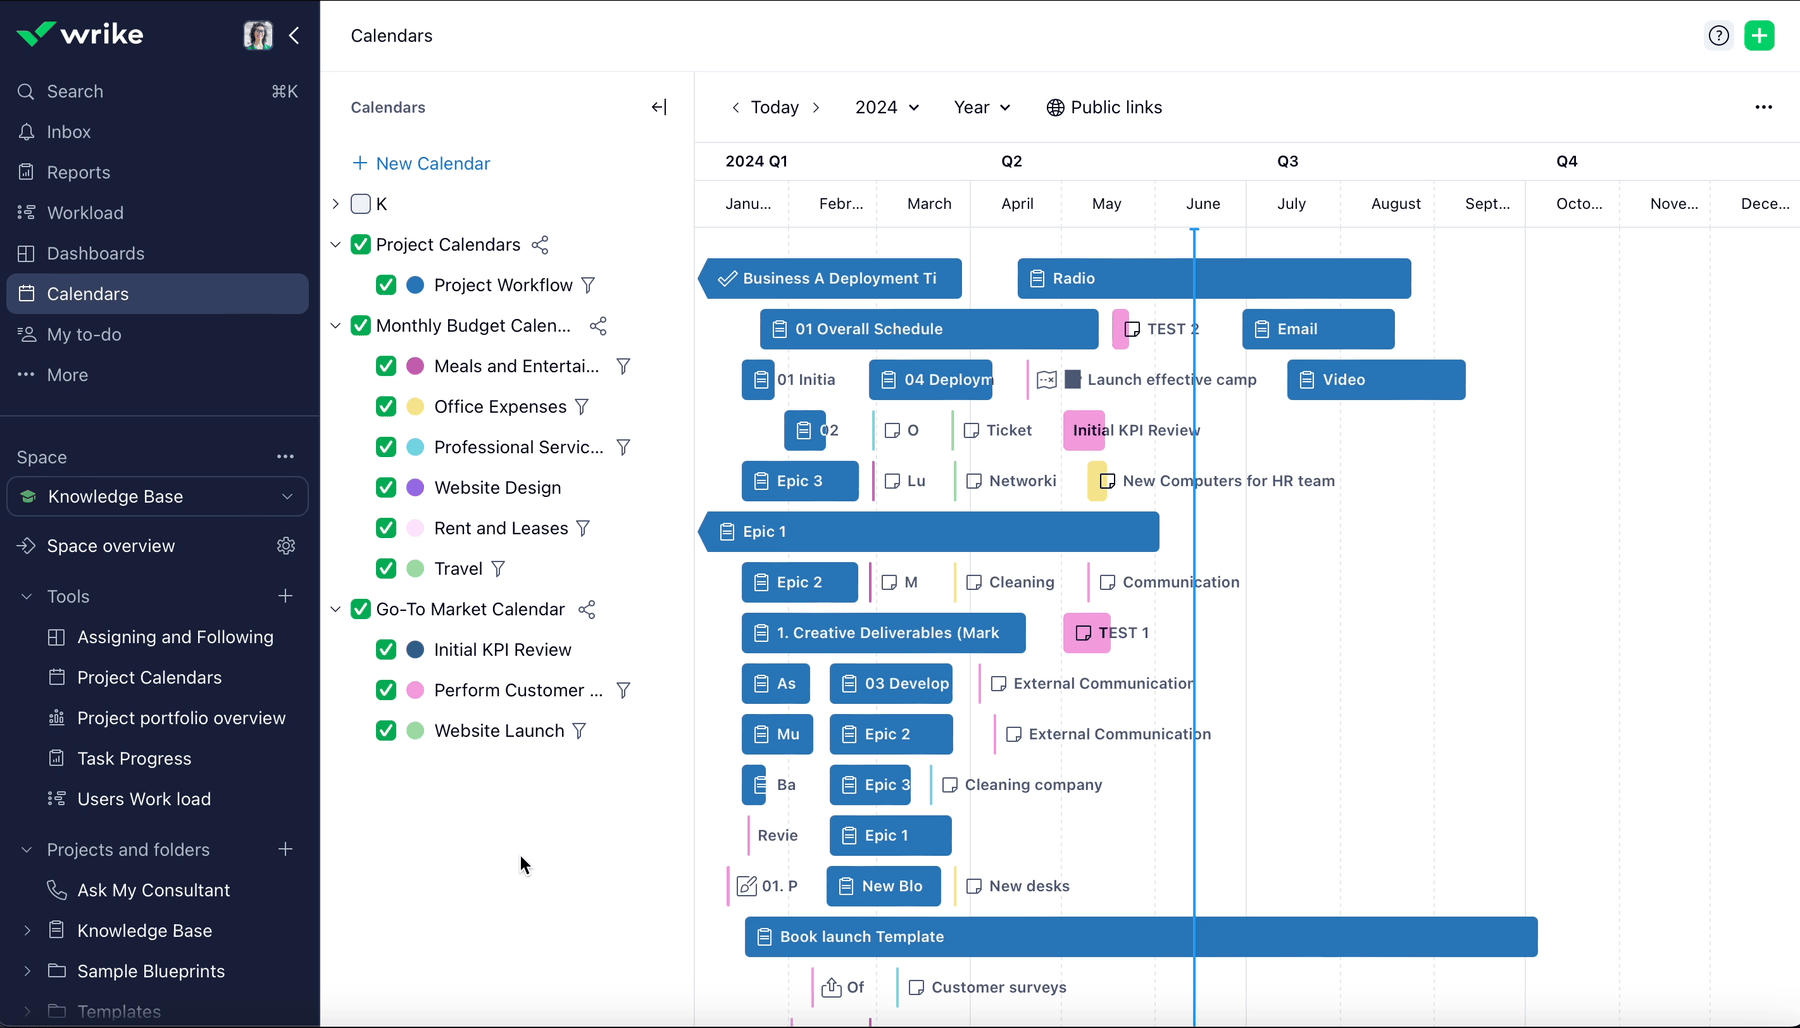Uncheck the Office Expenses calendar
Screen dimensions: 1800x1028
click(386, 406)
